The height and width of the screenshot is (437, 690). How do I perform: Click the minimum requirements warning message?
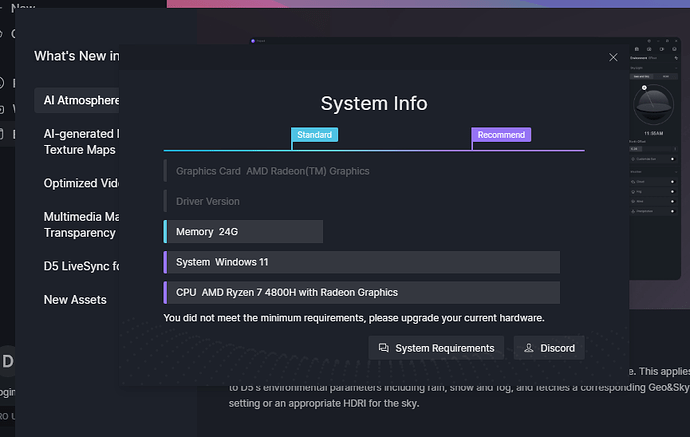(x=354, y=318)
